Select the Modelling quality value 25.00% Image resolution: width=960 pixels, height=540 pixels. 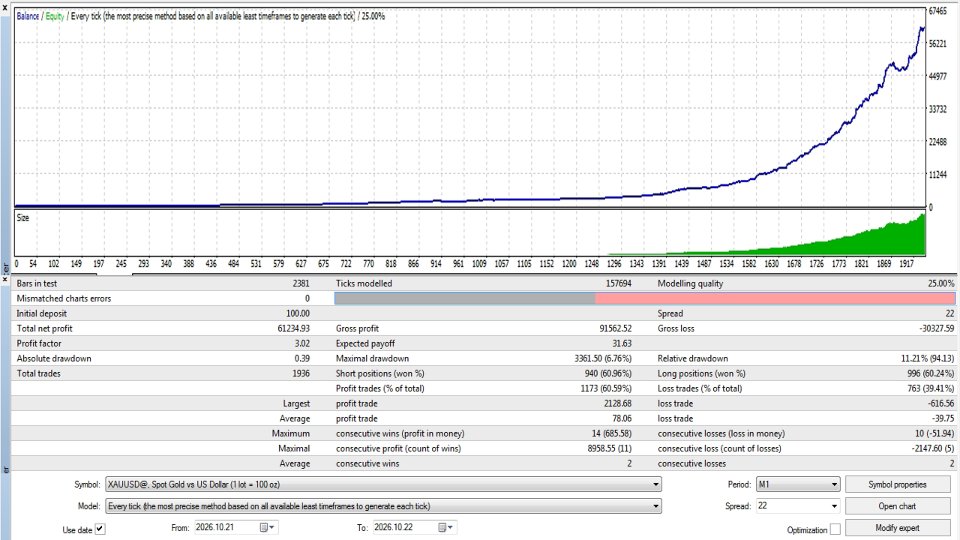941,283
